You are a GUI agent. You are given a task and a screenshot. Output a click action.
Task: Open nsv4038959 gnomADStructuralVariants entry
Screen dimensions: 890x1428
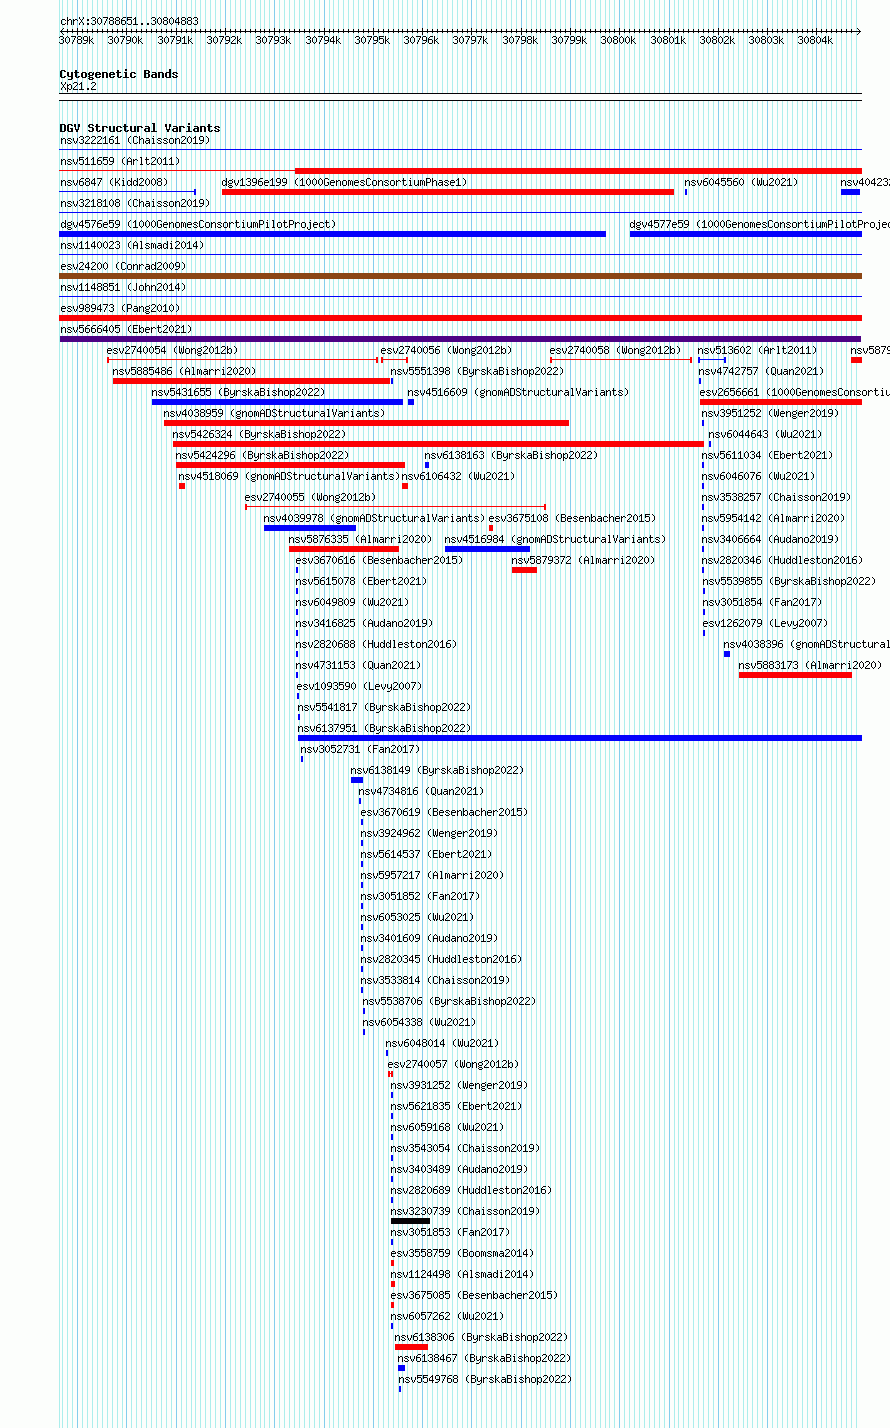tap(274, 414)
